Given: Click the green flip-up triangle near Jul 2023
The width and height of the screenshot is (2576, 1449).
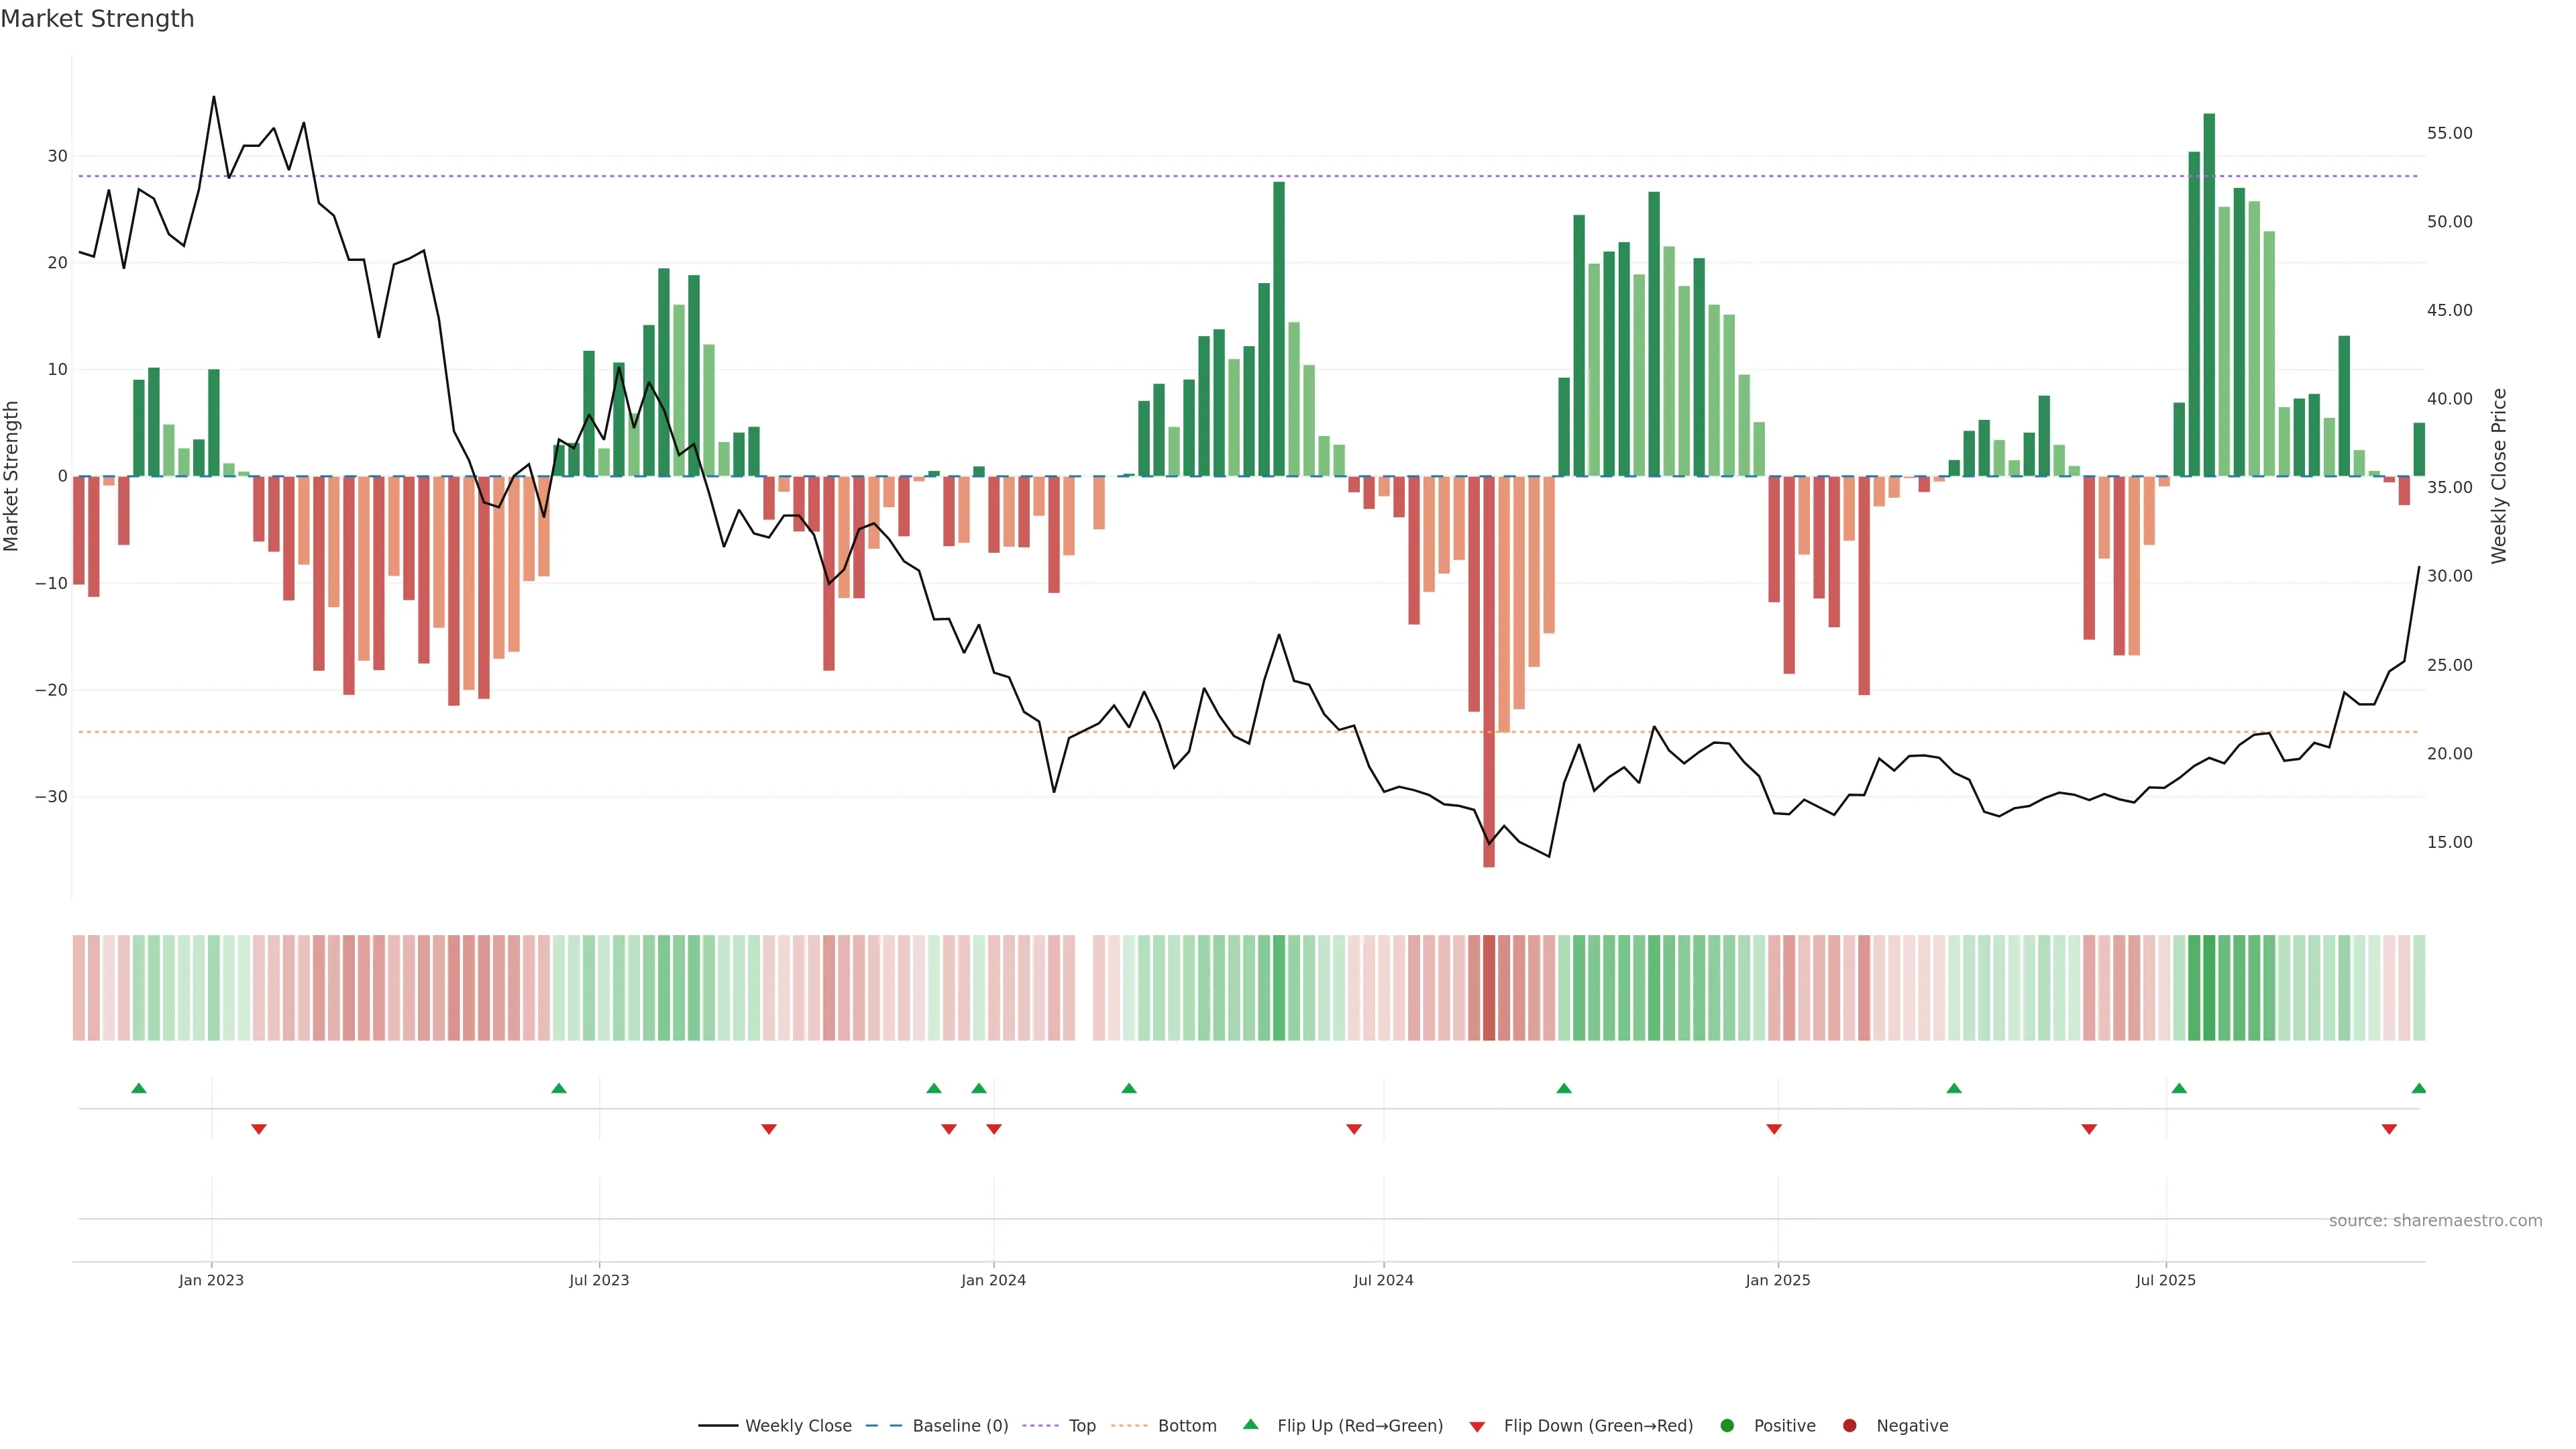Looking at the screenshot, I should [559, 1088].
